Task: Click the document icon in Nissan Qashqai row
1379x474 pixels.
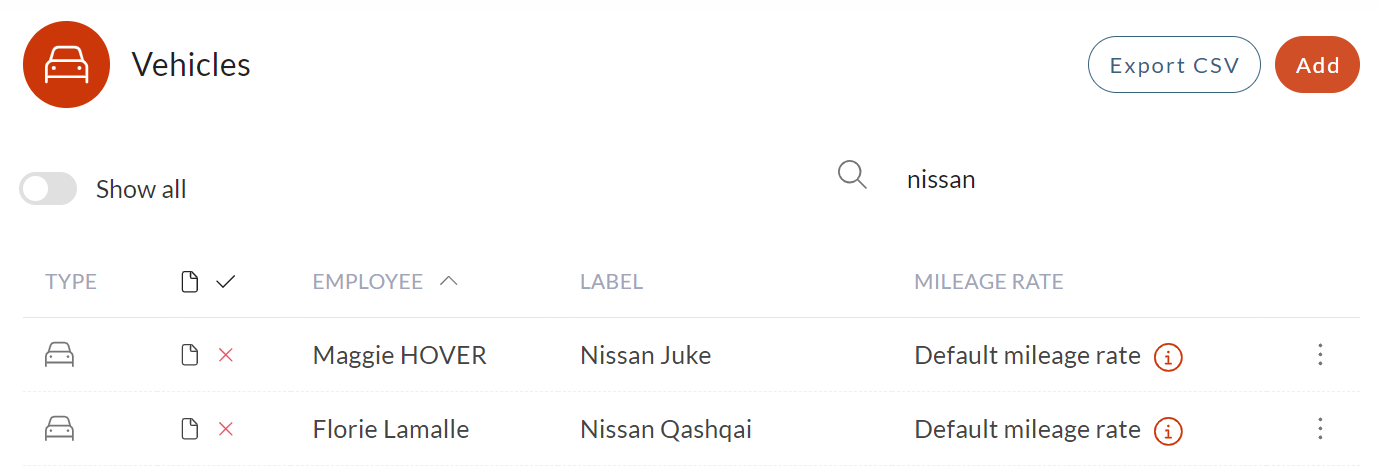Action: click(x=189, y=430)
